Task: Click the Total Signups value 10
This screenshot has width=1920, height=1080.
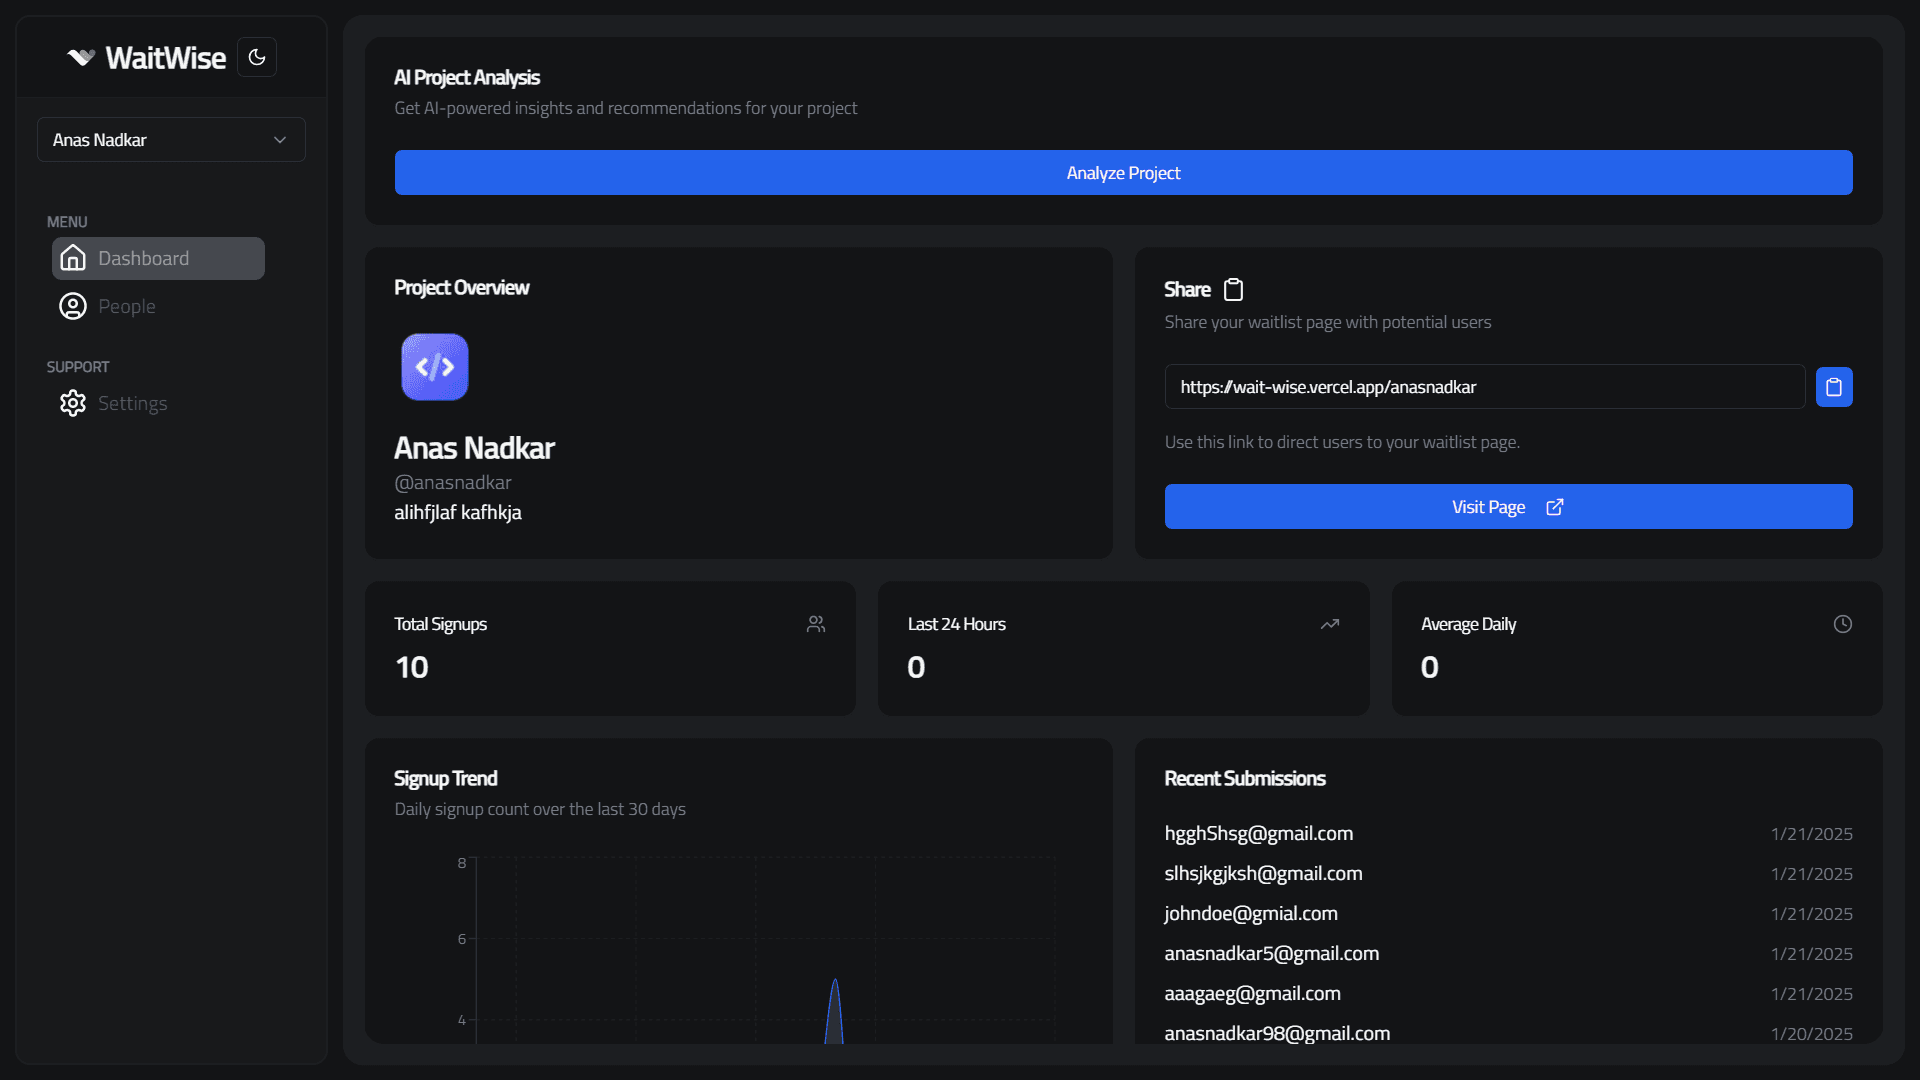Action: pos(412,667)
